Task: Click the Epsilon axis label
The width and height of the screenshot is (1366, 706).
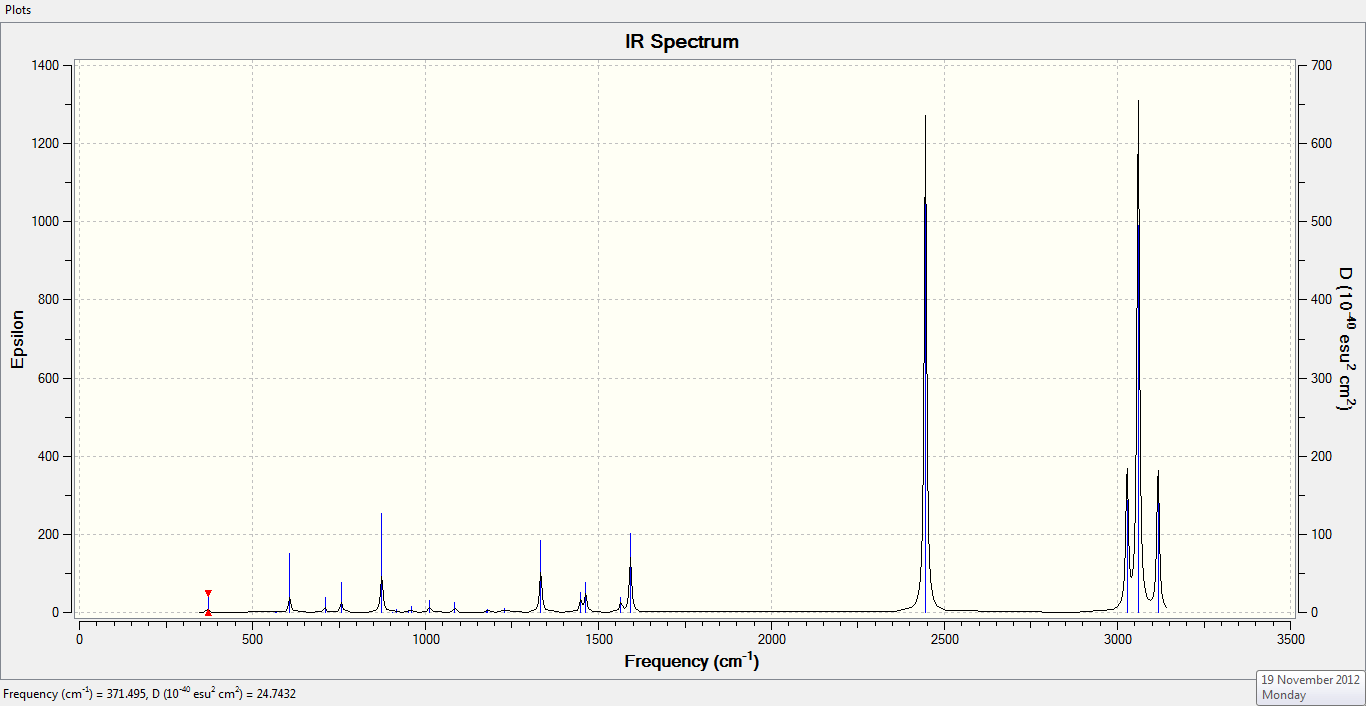Action: (18, 339)
